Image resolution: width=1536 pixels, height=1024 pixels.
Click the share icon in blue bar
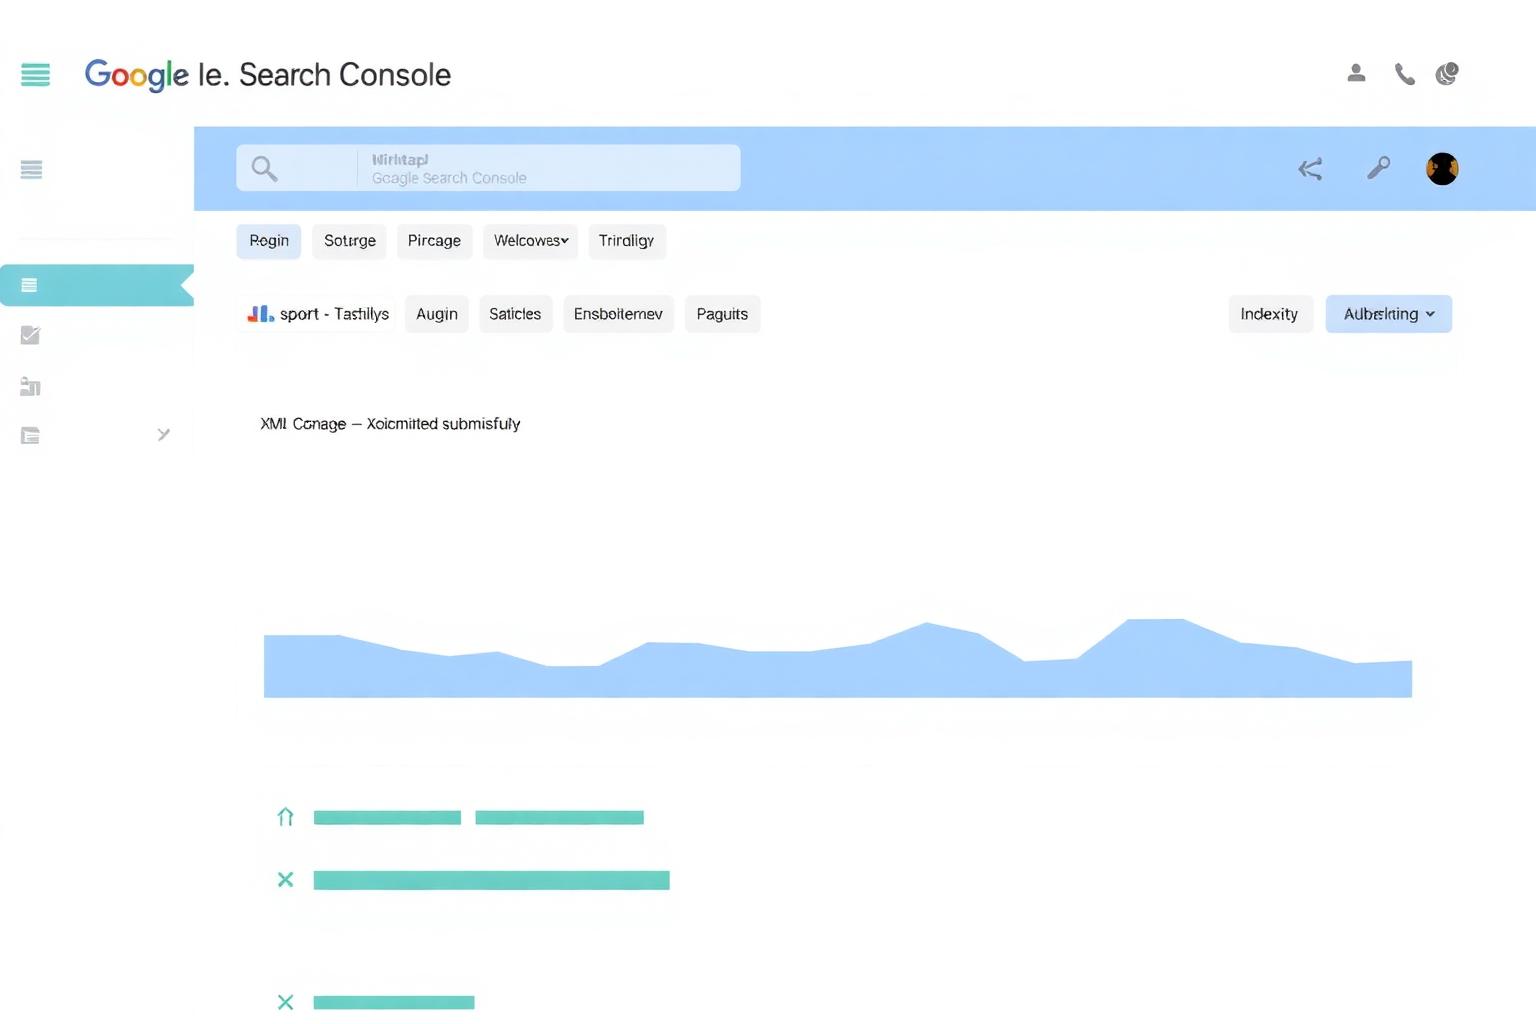(1310, 169)
